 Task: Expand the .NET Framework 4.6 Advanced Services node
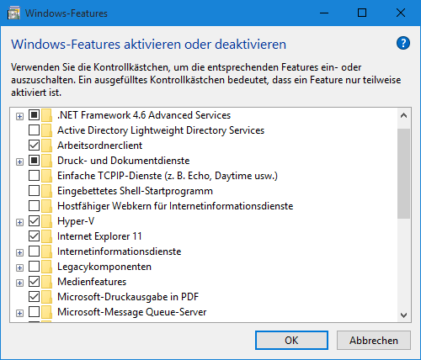click(x=20, y=116)
